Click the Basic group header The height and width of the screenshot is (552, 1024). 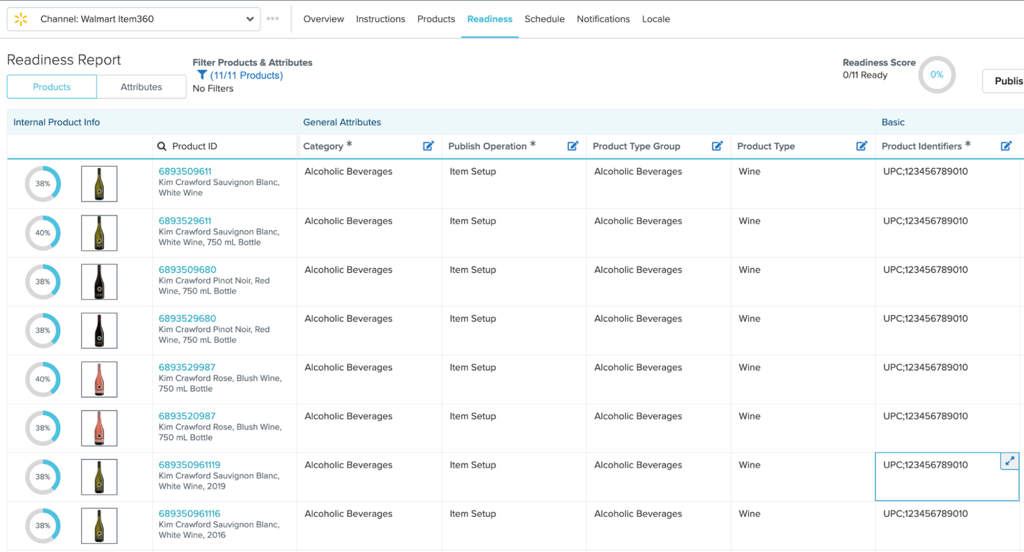click(893, 122)
